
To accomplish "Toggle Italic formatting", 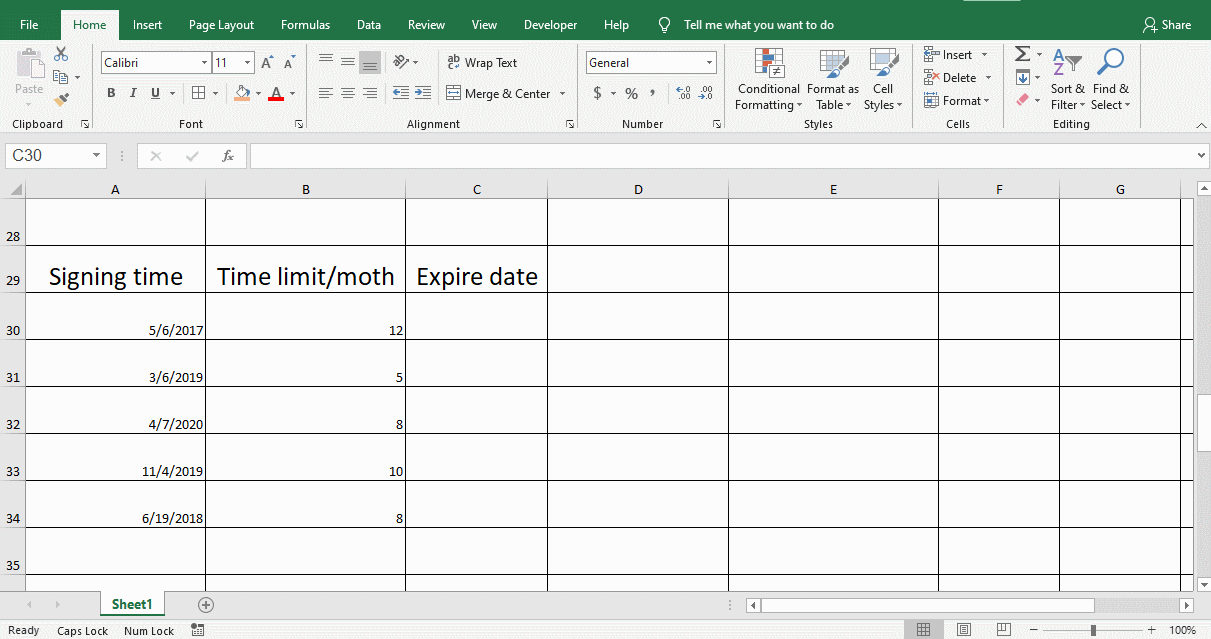I will pos(133,93).
